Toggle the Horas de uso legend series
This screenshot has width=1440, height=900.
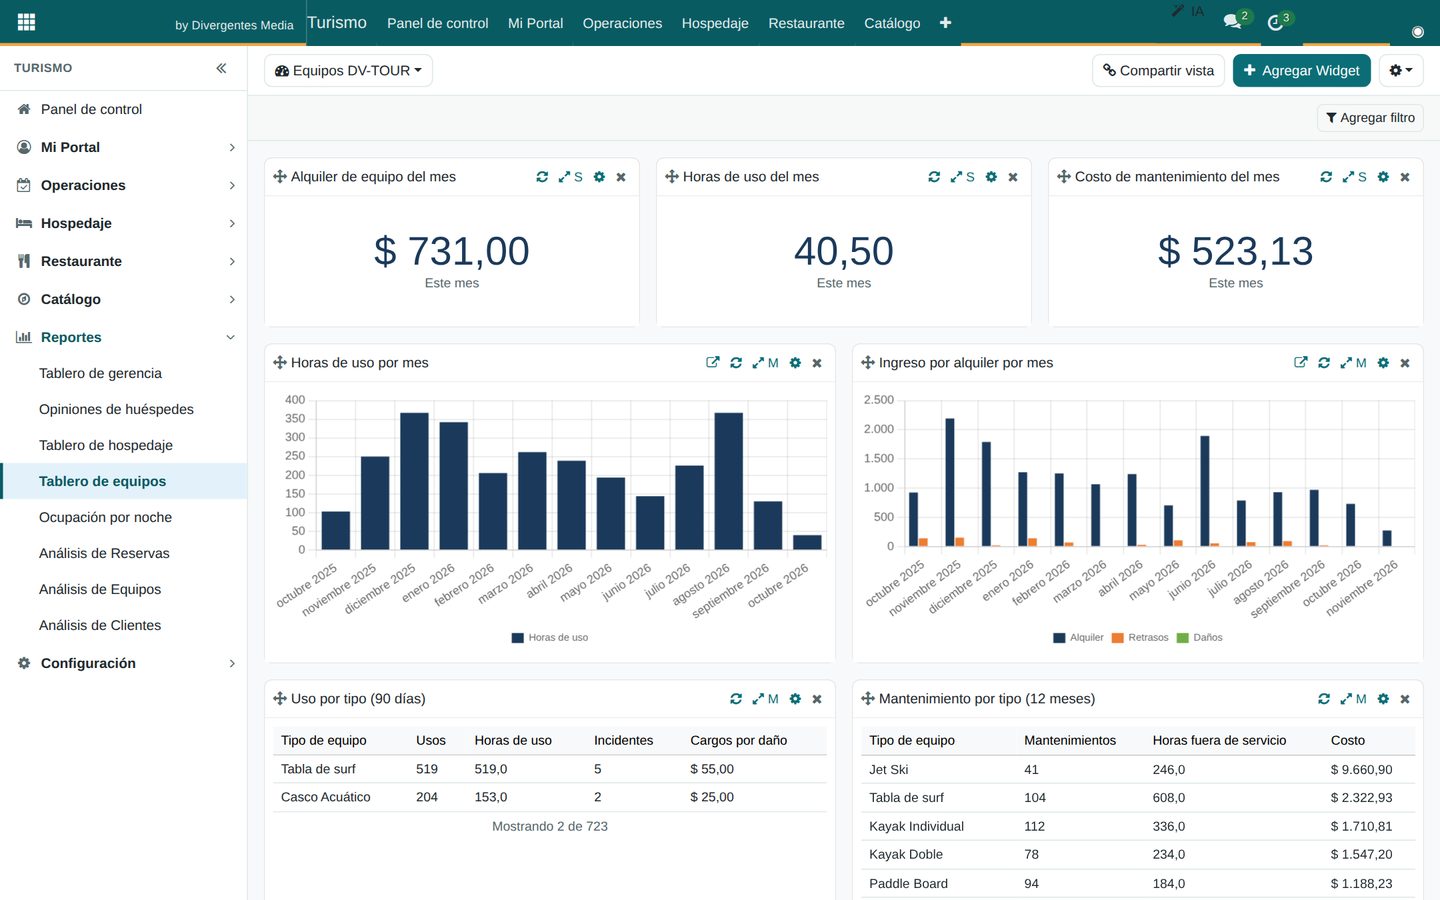point(550,638)
